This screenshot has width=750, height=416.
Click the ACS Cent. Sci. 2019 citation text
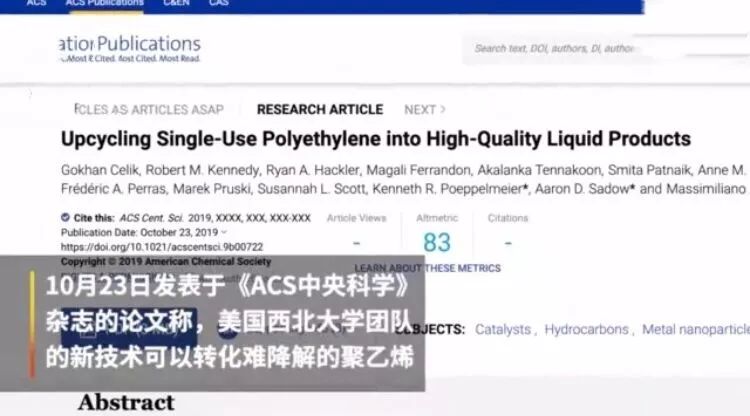coord(215,218)
